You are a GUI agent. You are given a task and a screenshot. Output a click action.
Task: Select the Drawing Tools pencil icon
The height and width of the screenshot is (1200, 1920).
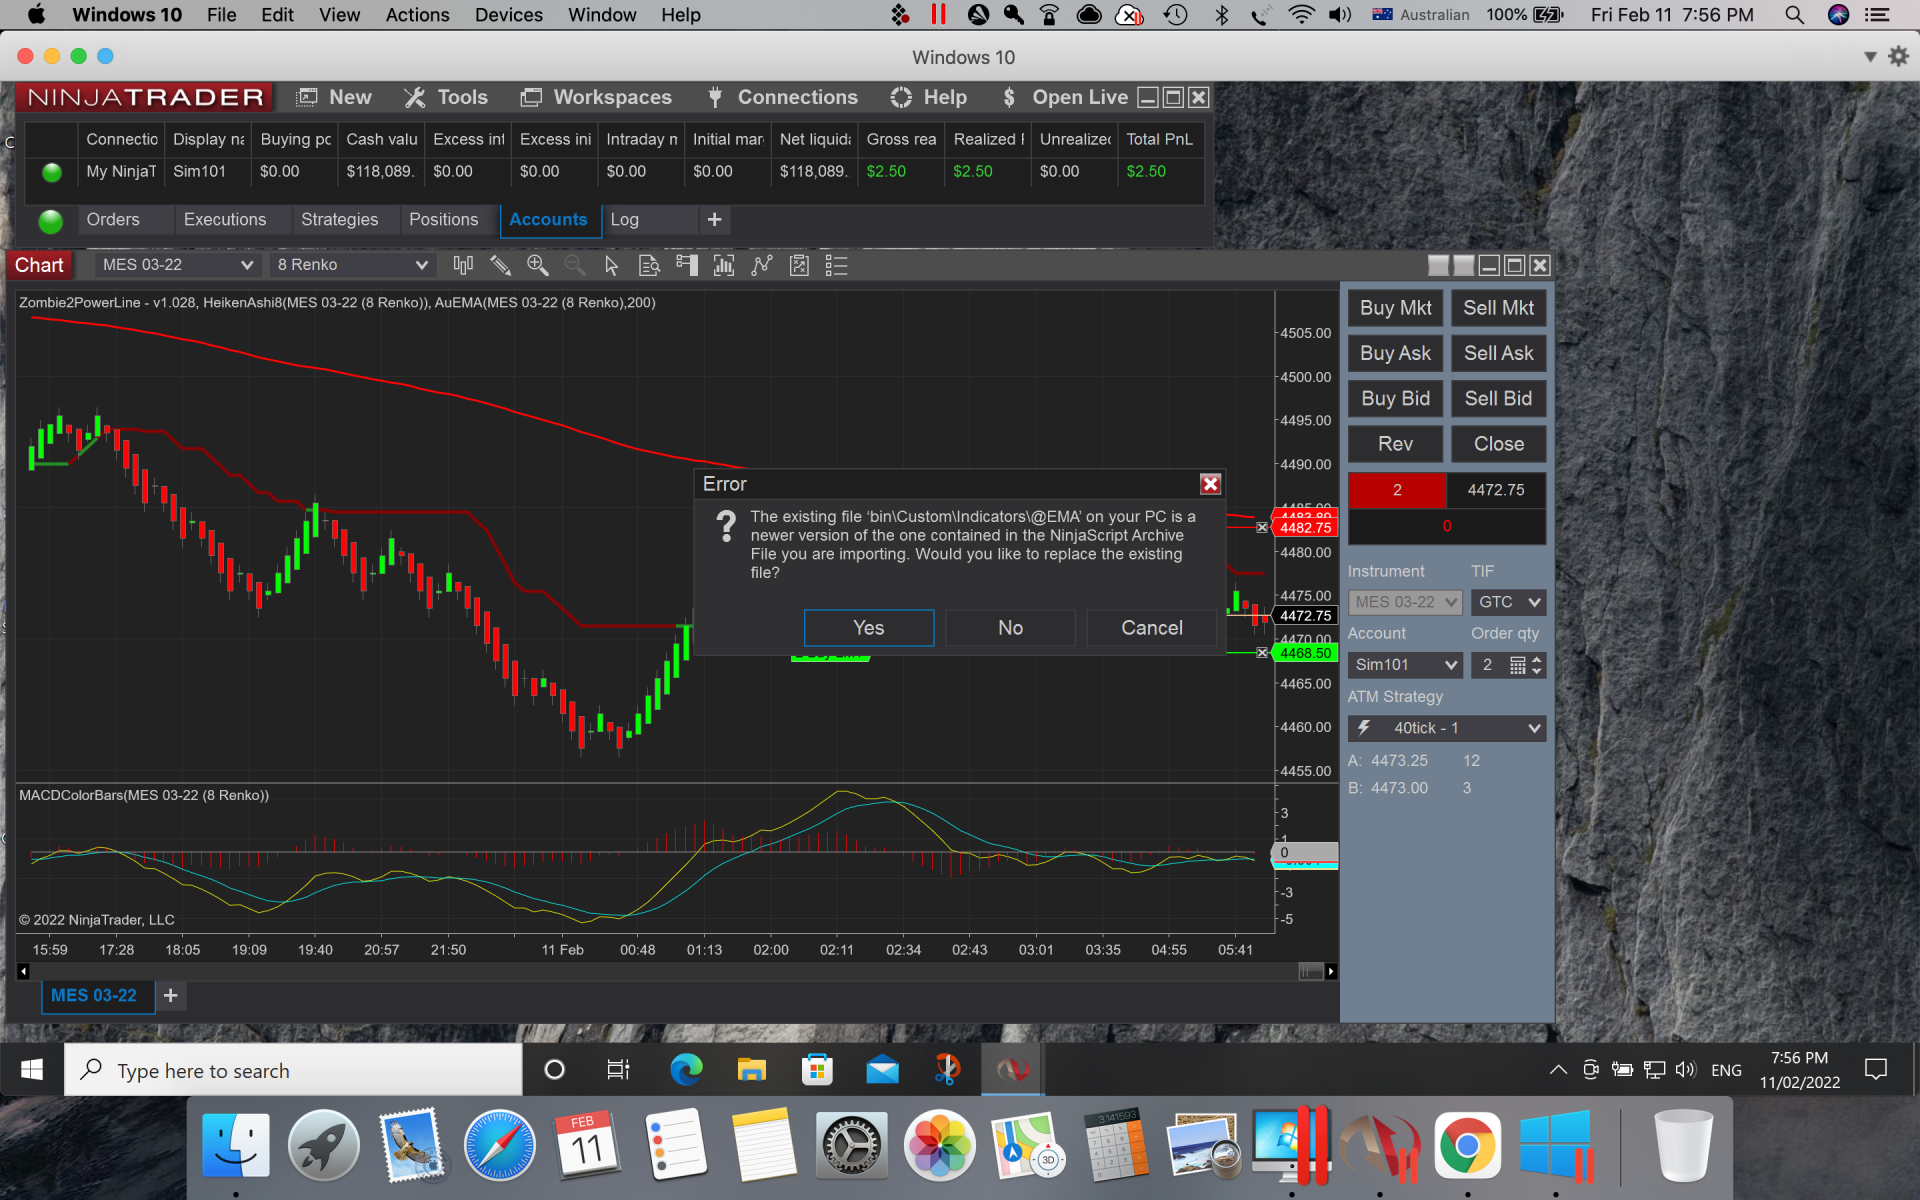click(x=500, y=265)
